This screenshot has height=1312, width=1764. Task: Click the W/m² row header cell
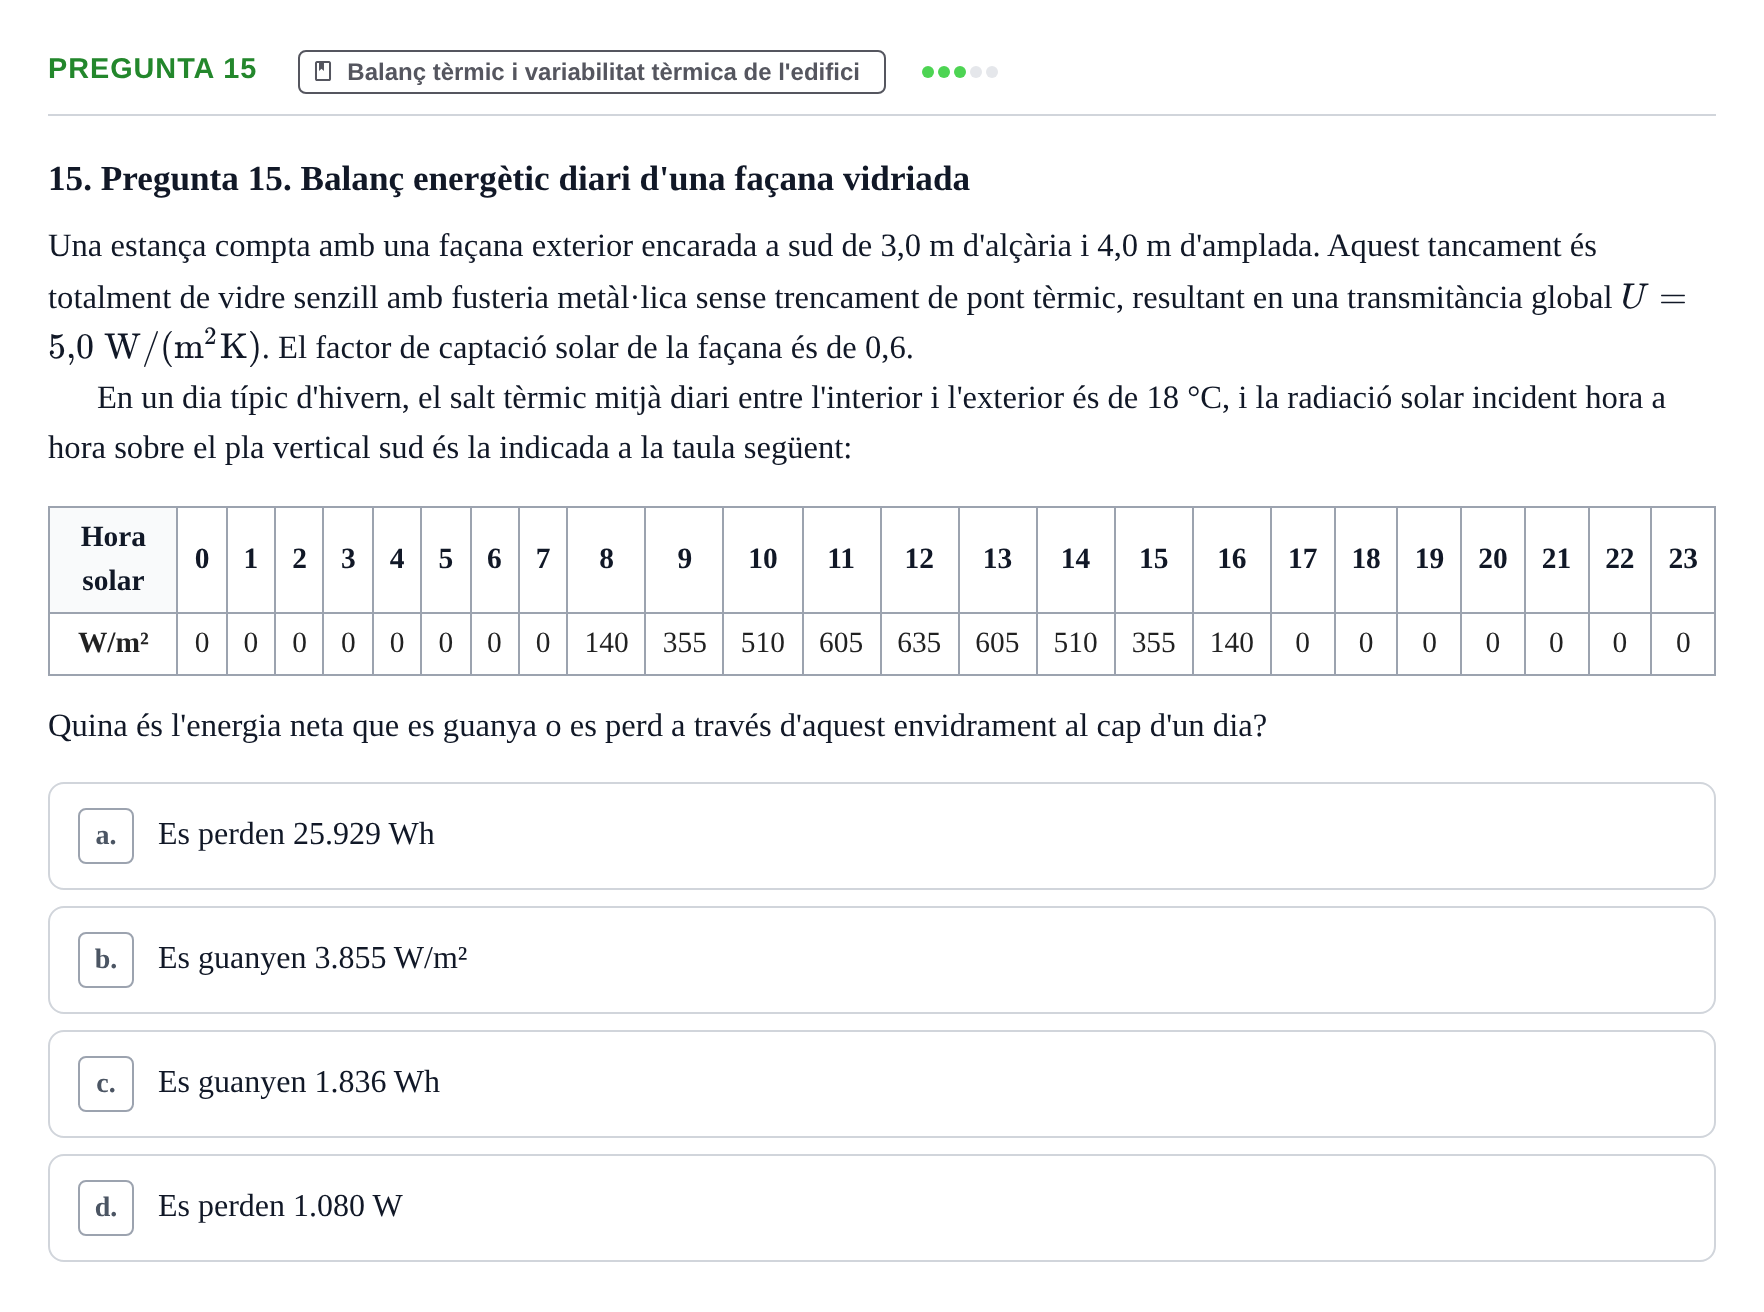click(113, 643)
